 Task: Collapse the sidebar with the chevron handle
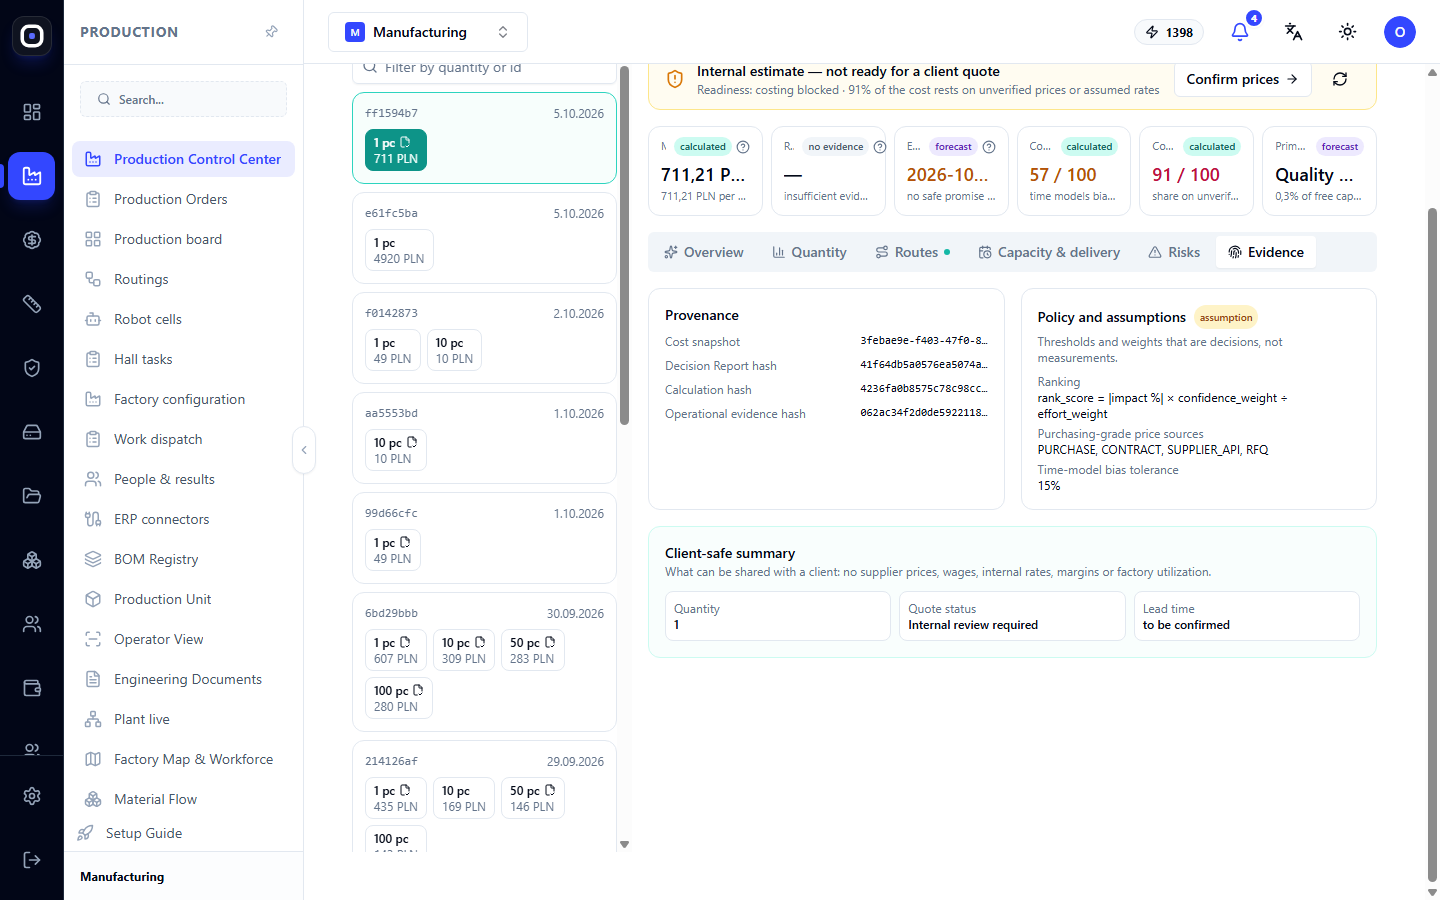coord(304,450)
